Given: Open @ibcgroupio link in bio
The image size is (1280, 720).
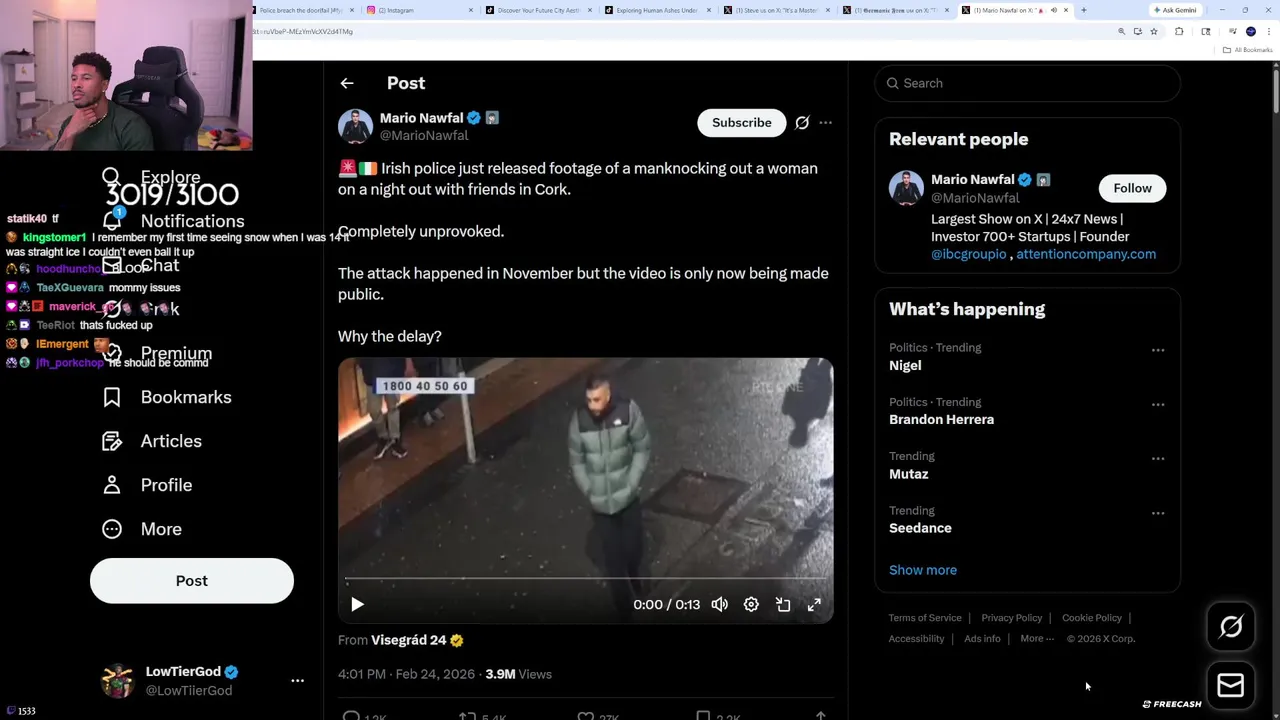Looking at the screenshot, I should coord(968,254).
